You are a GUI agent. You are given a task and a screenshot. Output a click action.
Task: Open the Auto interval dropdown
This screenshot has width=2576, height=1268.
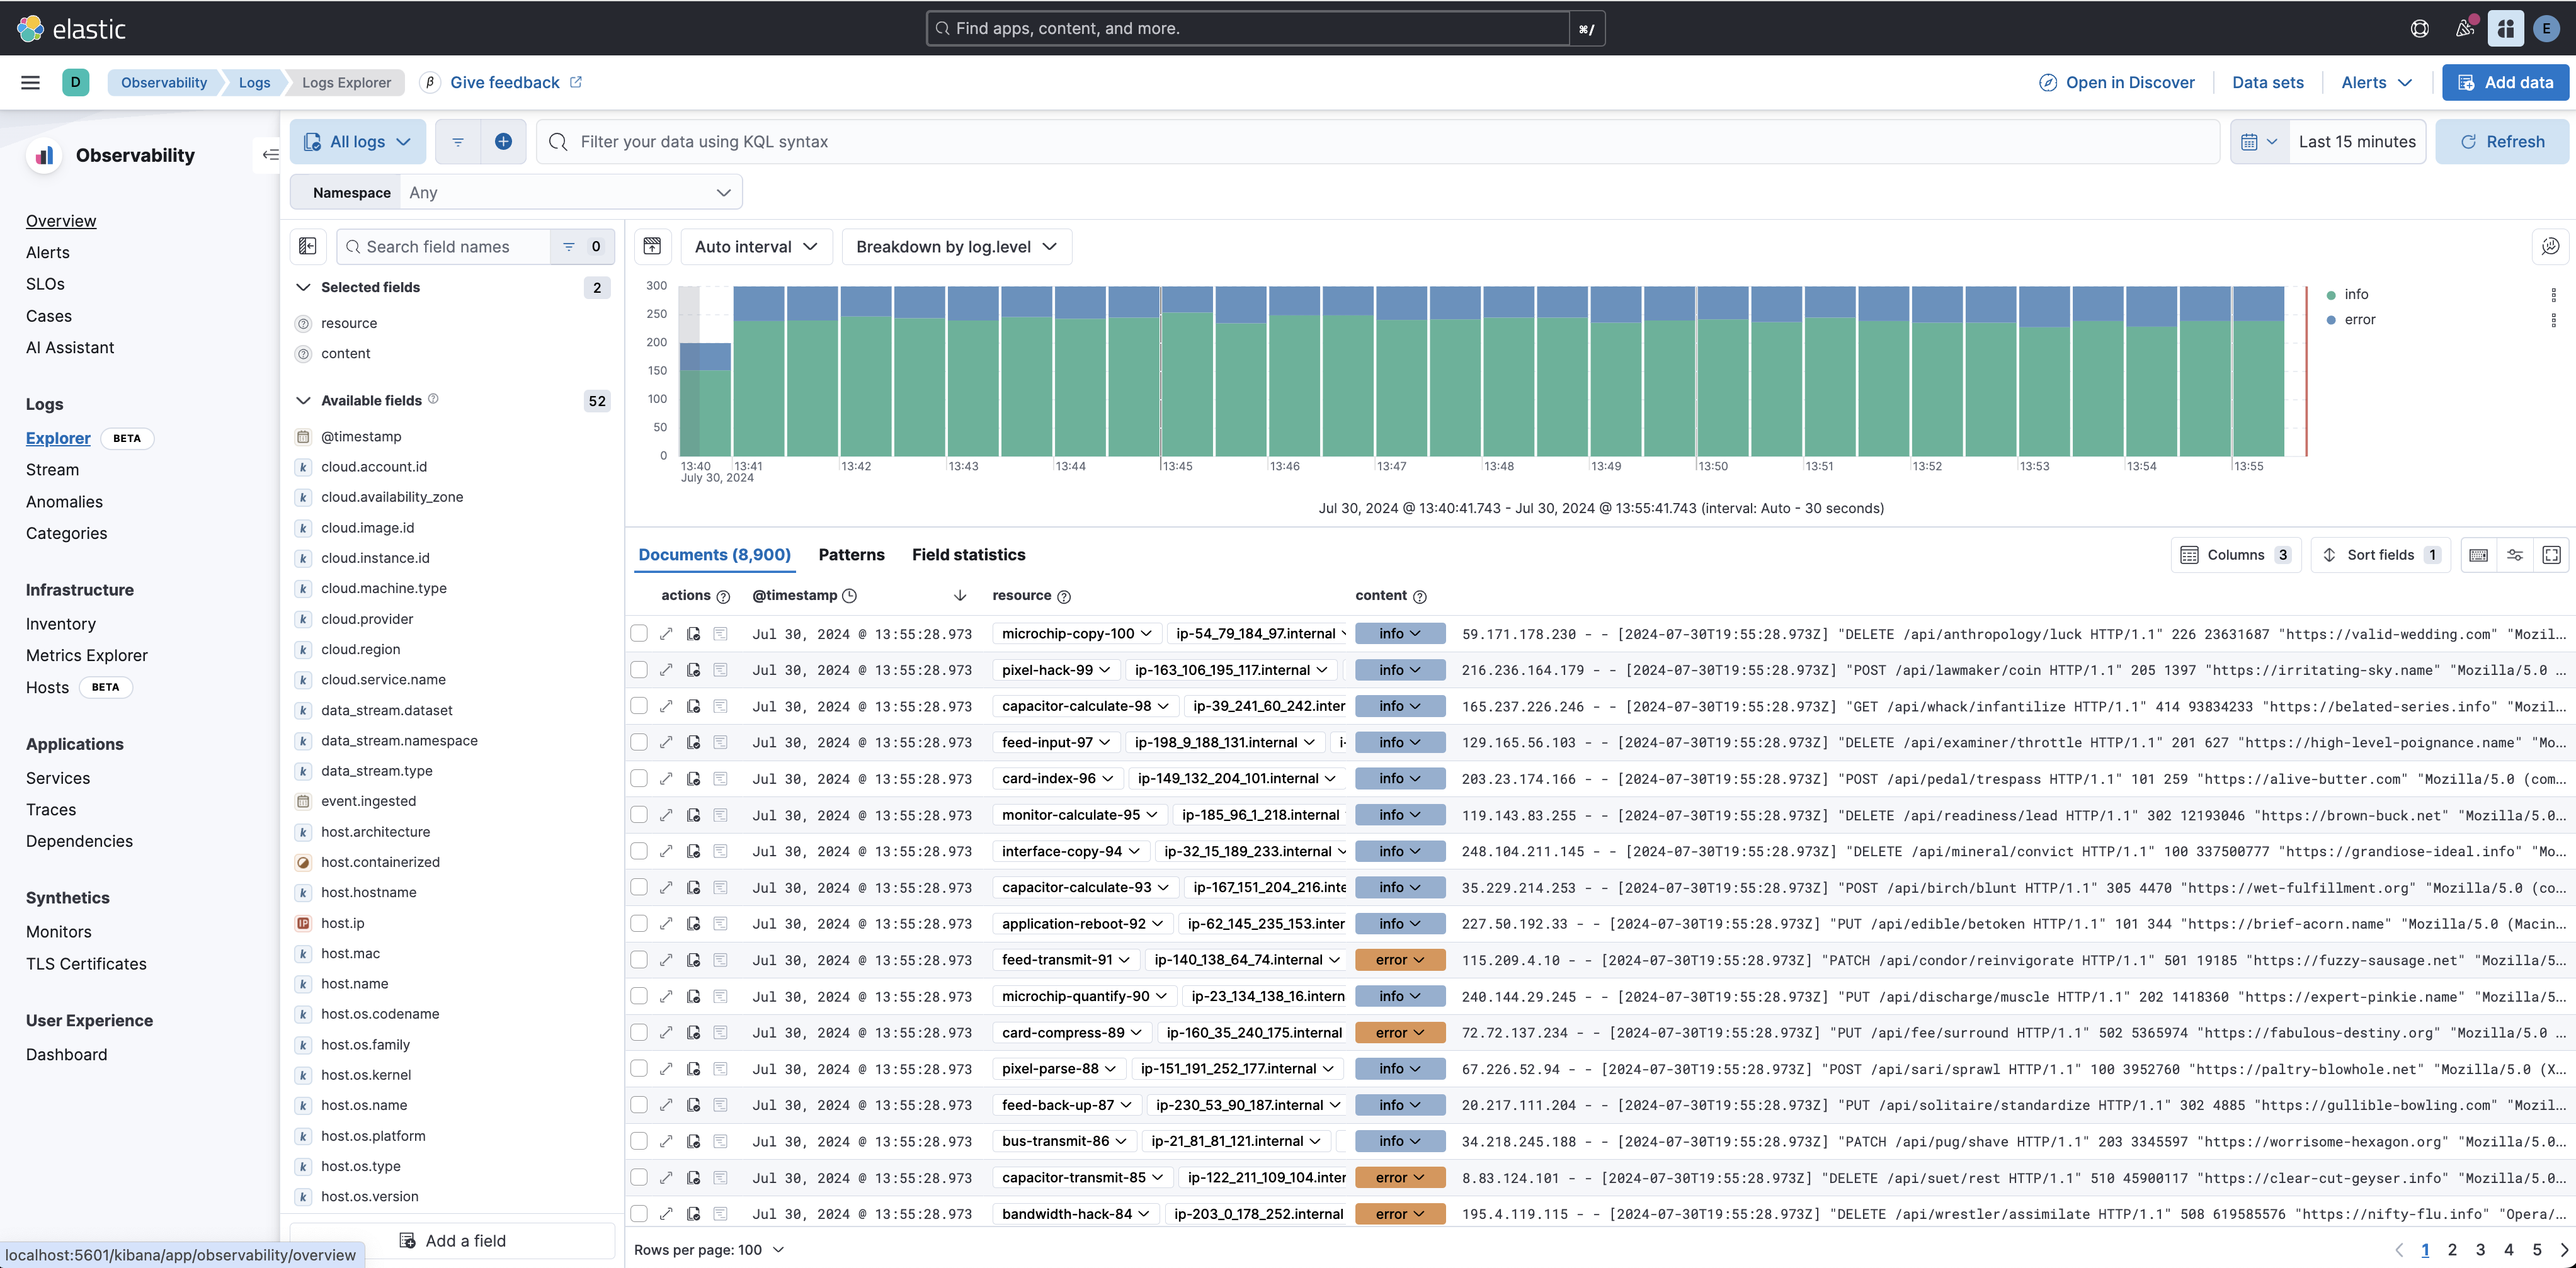pyautogui.click(x=756, y=247)
